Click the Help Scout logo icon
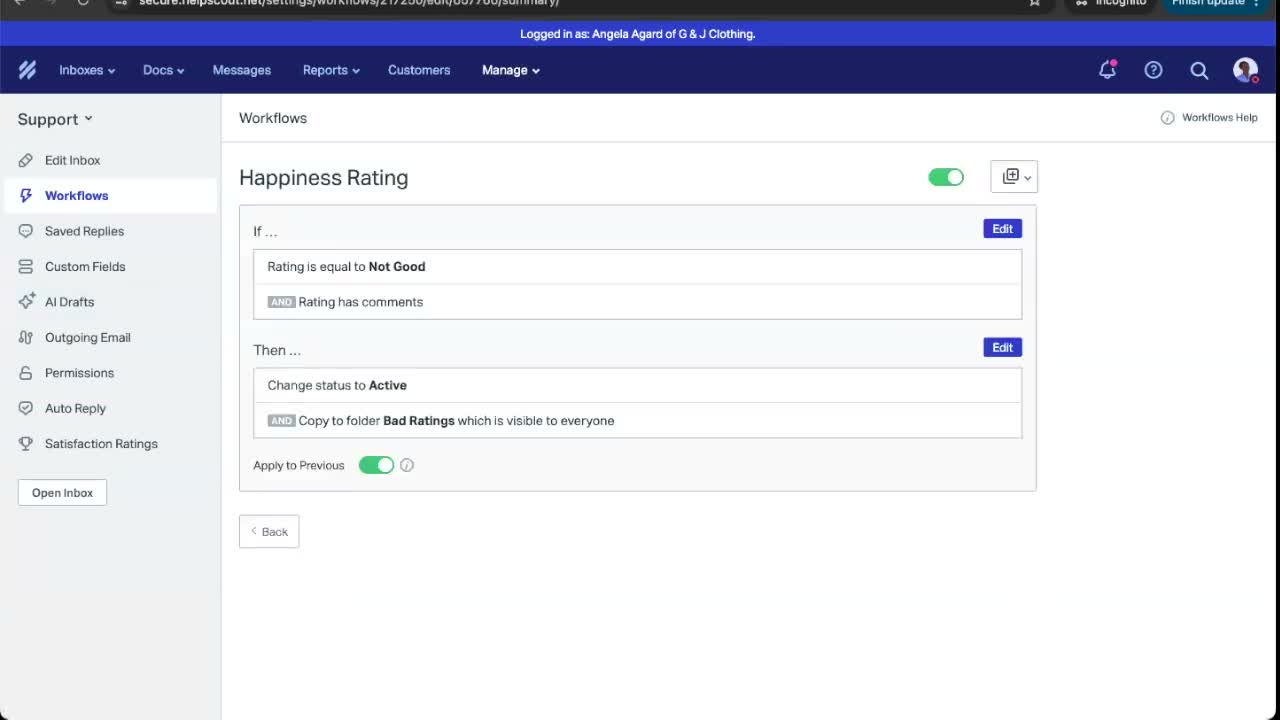This screenshot has width=1280, height=720. pyautogui.click(x=27, y=70)
